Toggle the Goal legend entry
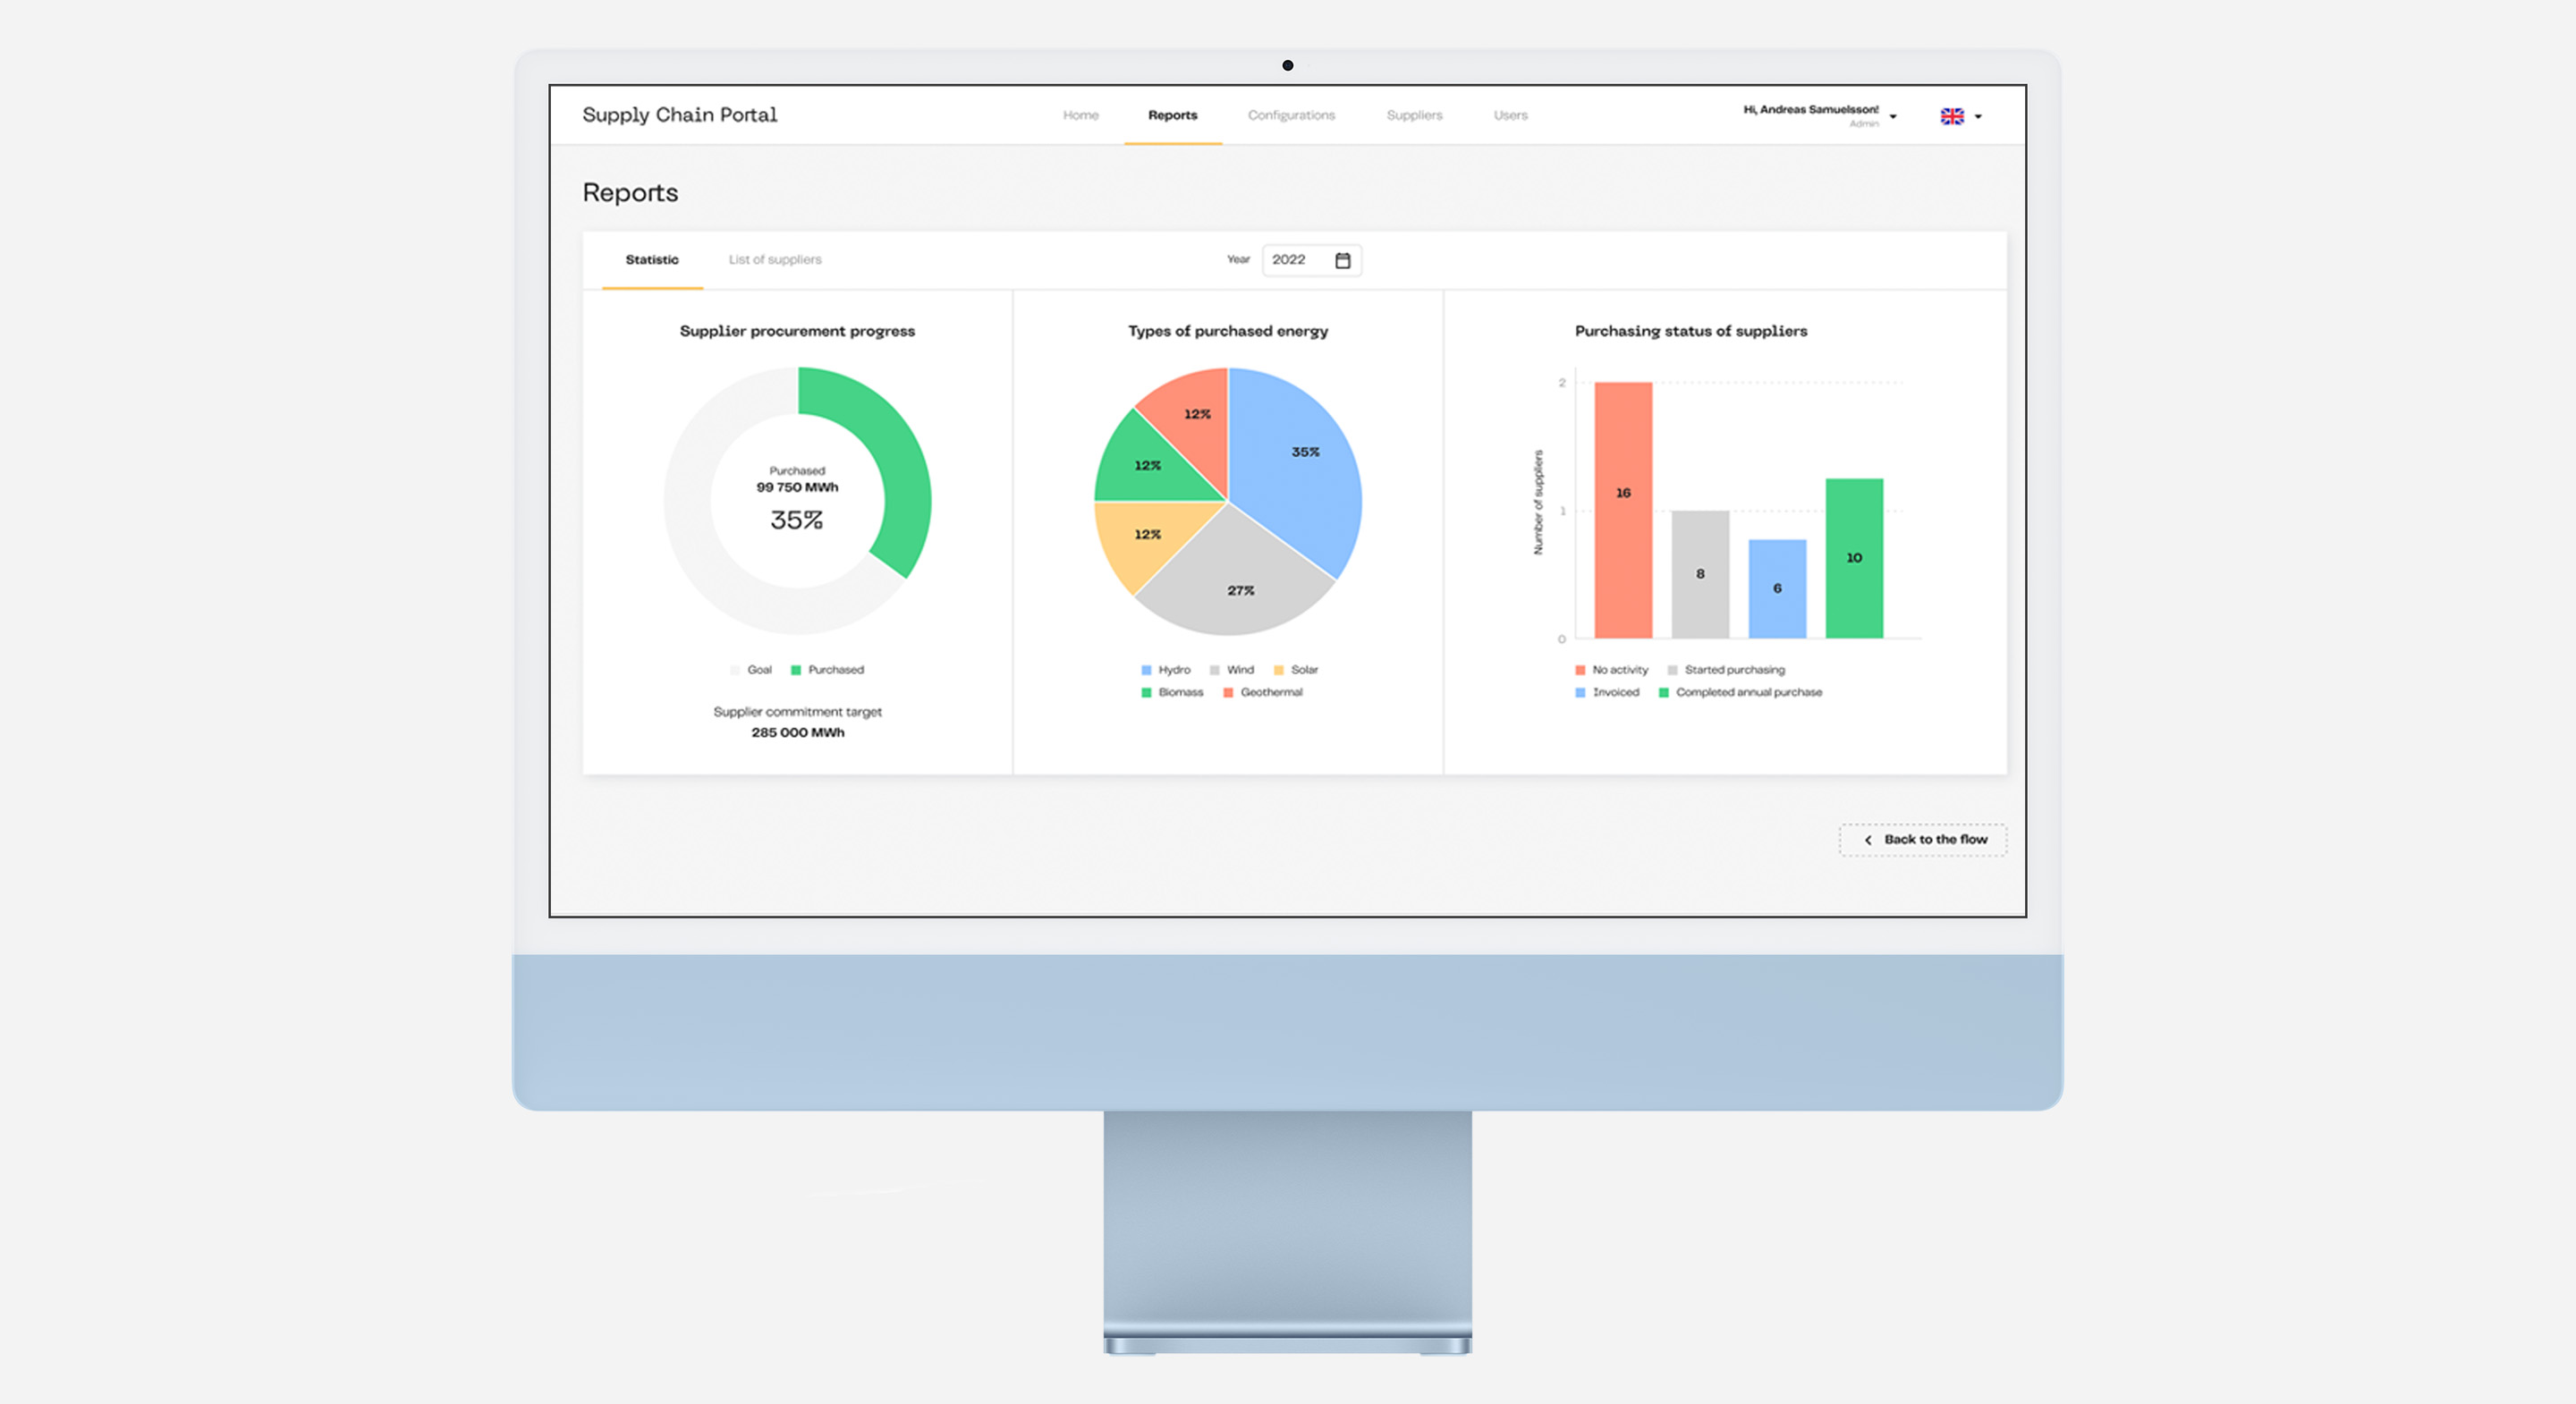The width and height of the screenshot is (2576, 1404). 735,670
